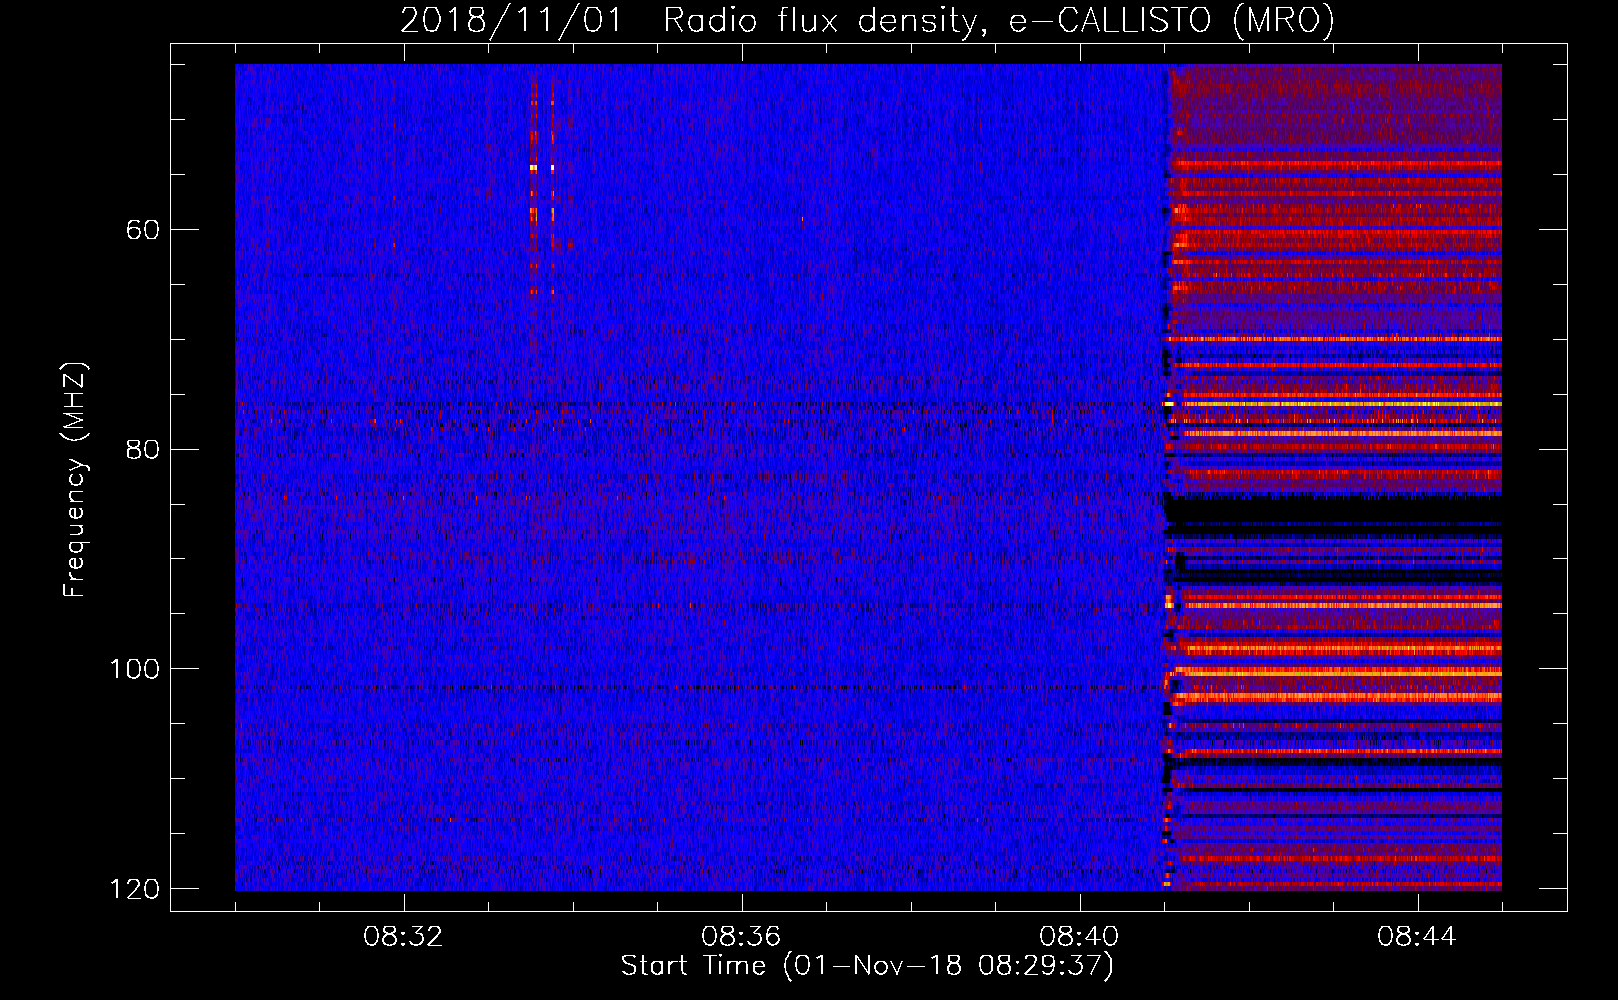Click the plot title '2018/11/01 Radio flux density'

(867, 20)
